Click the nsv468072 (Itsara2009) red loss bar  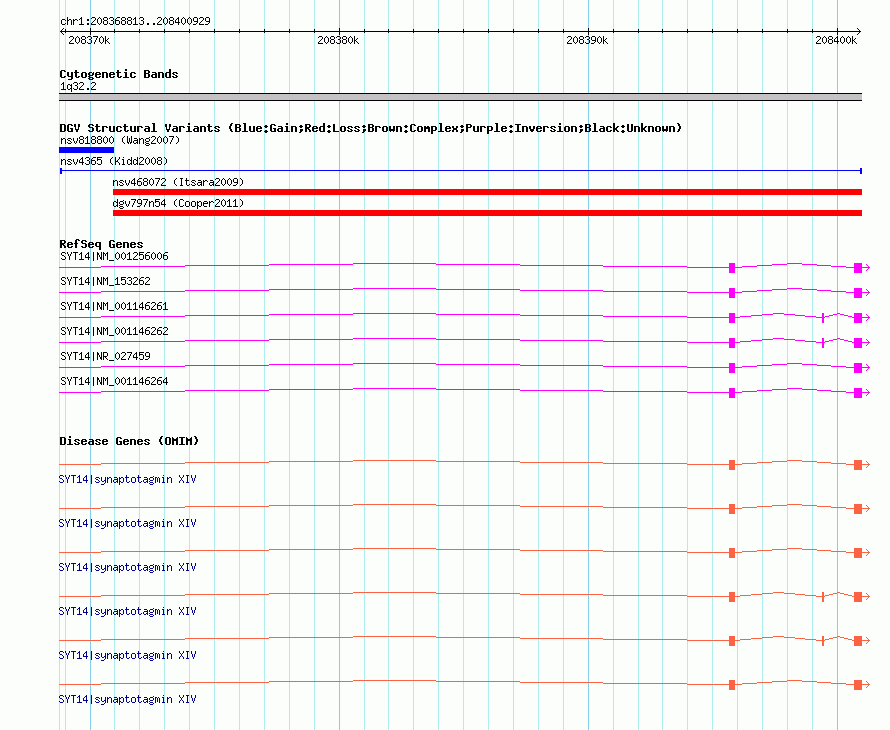coord(487,192)
